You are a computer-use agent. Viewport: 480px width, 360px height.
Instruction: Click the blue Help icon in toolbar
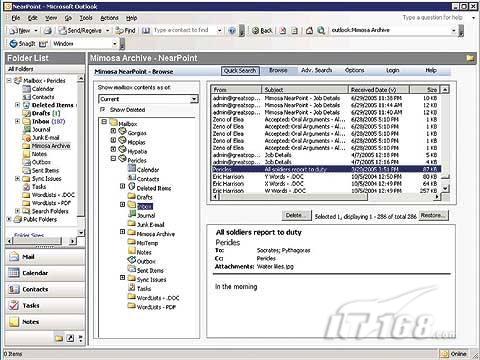tap(232, 31)
